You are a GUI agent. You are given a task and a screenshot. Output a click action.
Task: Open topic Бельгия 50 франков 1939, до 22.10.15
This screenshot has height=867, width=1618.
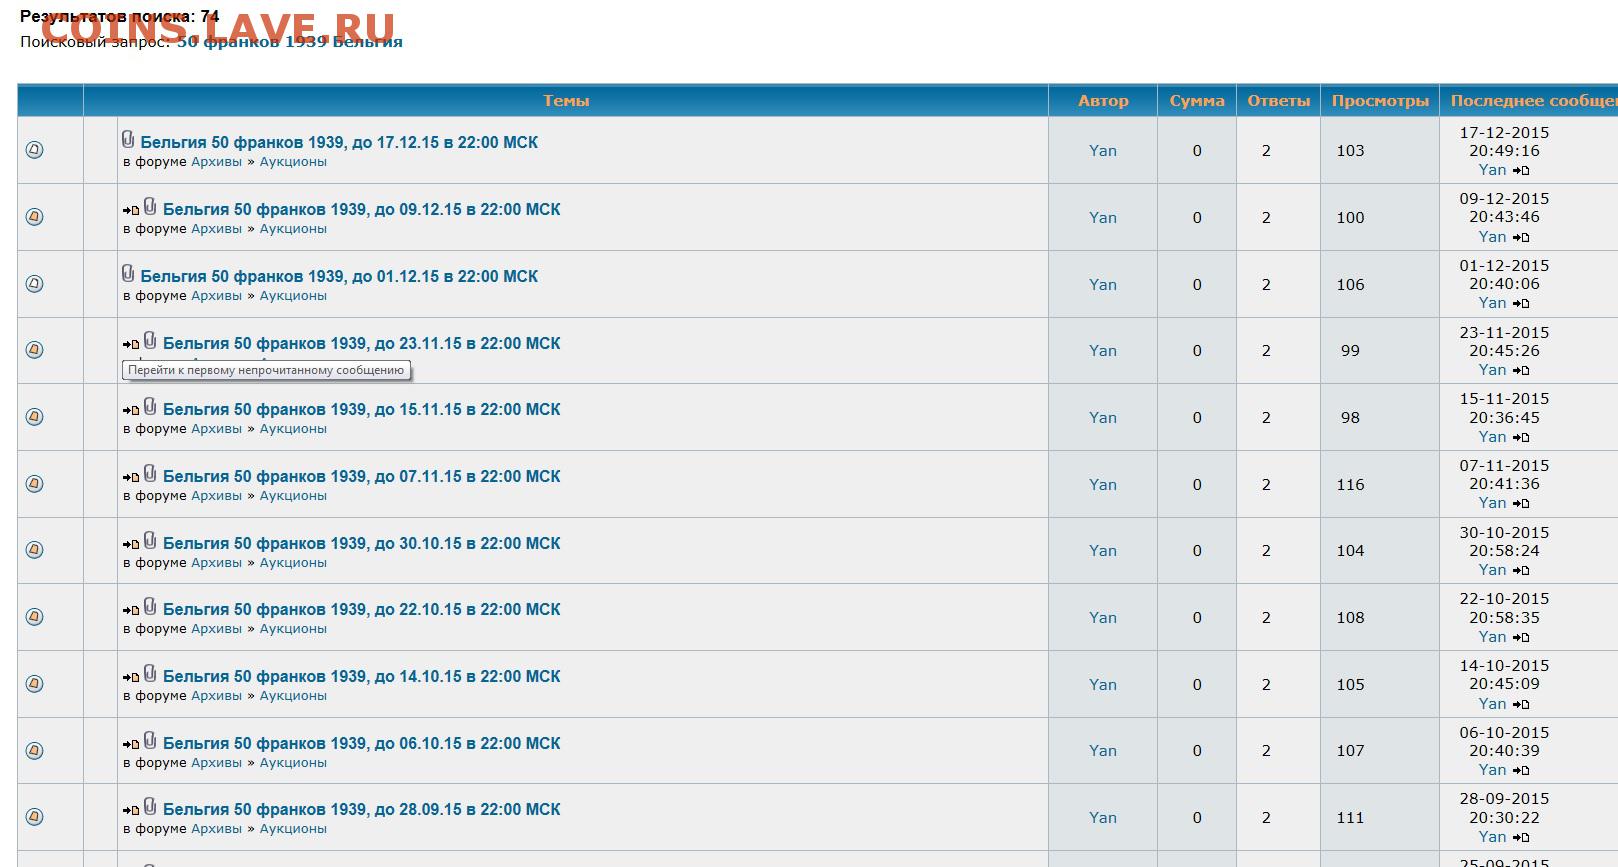[x=362, y=610]
